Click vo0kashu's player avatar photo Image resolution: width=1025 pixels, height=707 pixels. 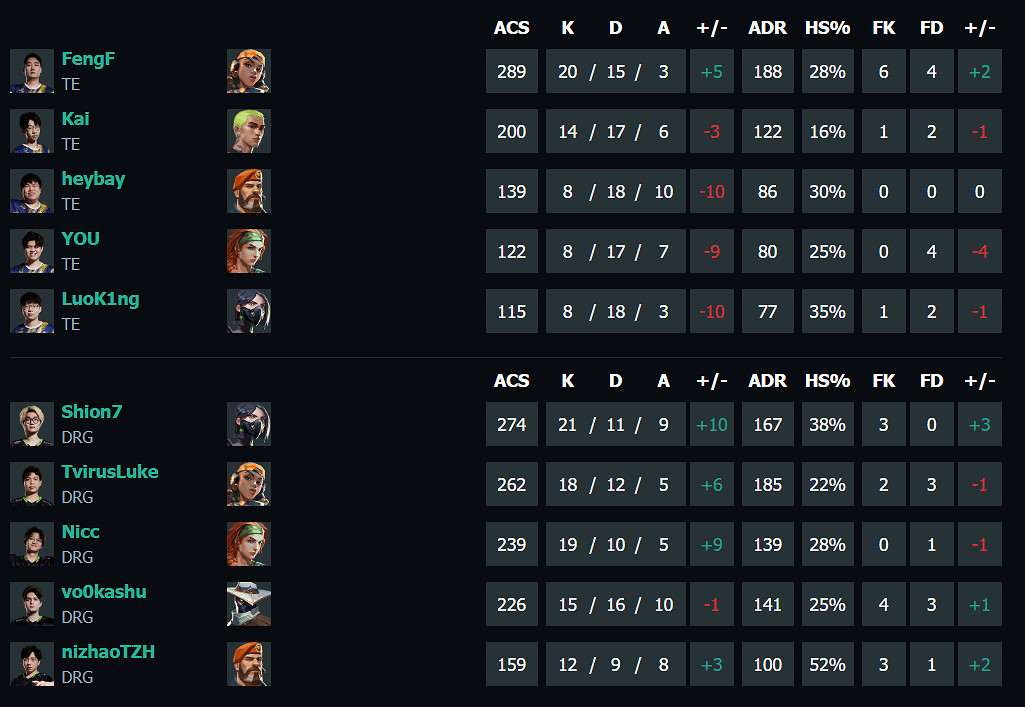point(32,604)
